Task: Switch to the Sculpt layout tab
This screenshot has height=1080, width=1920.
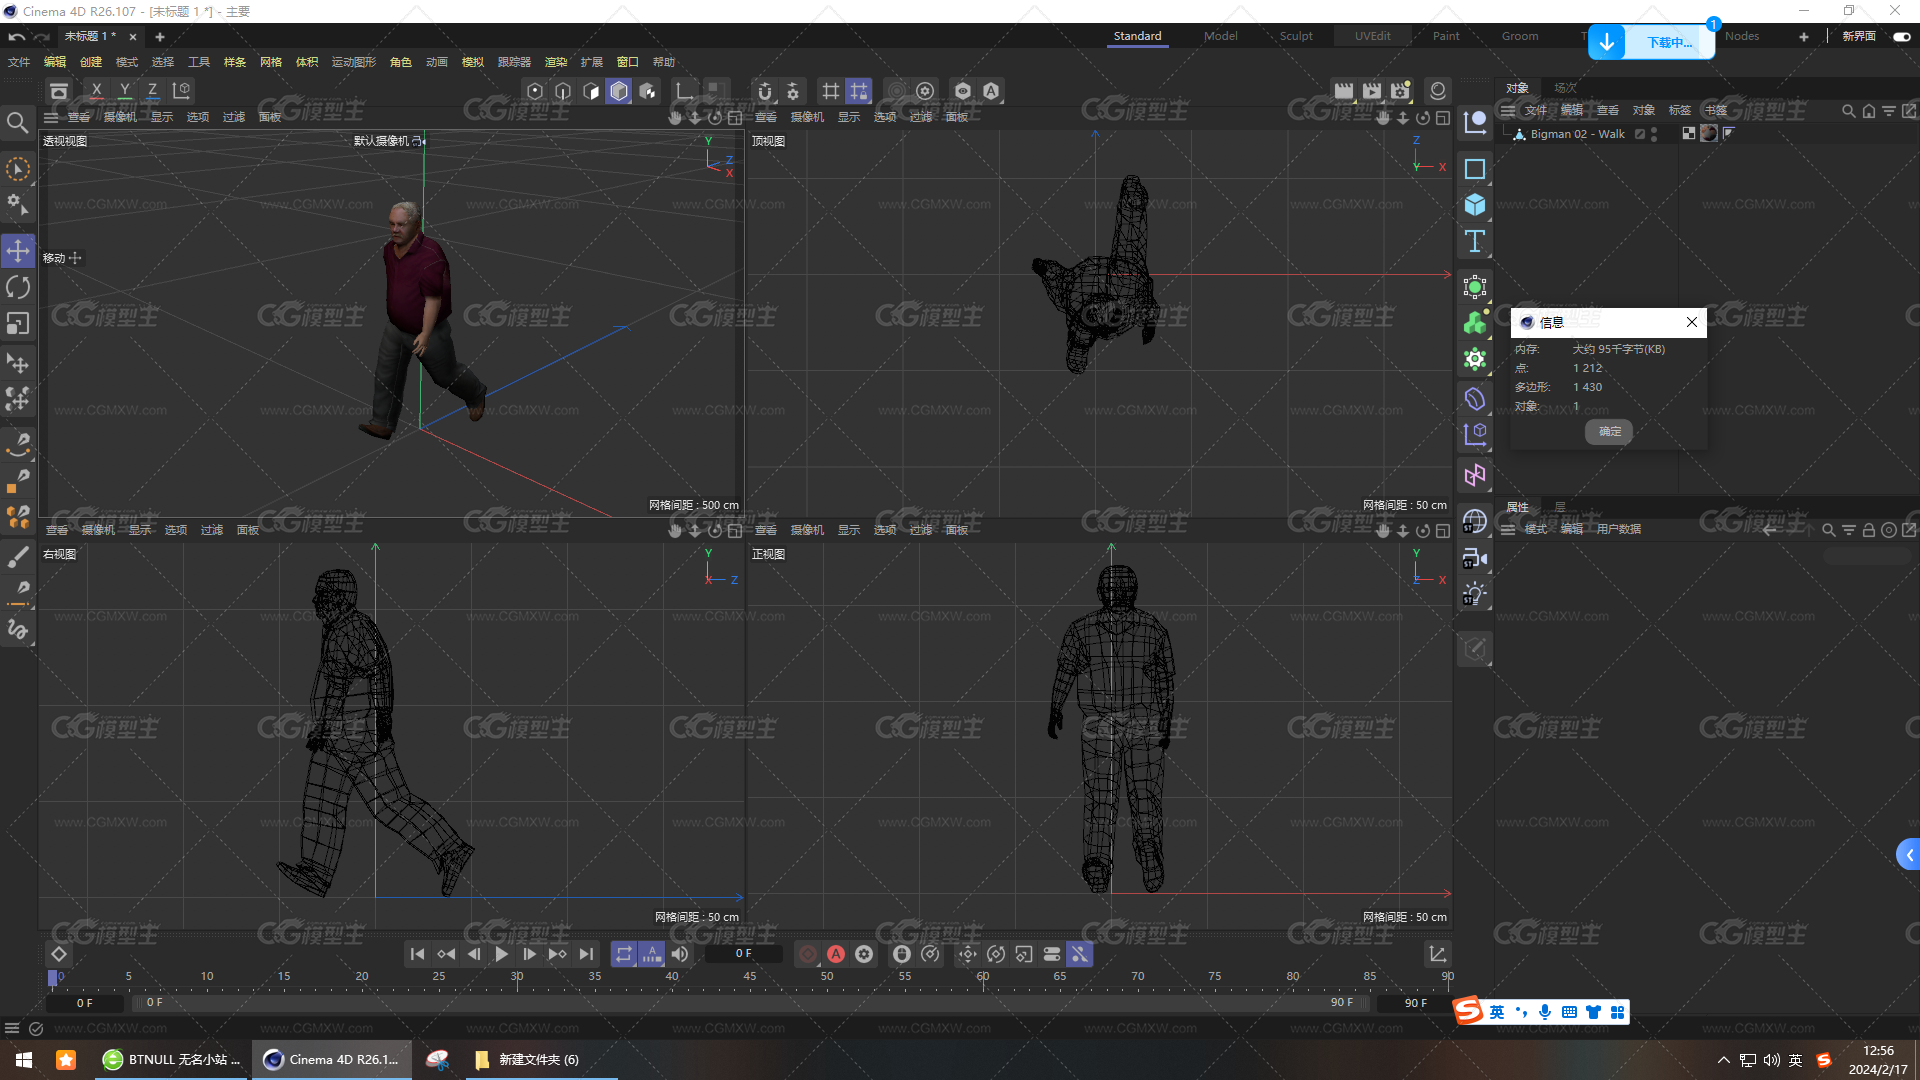Action: [x=1296, y=36]
